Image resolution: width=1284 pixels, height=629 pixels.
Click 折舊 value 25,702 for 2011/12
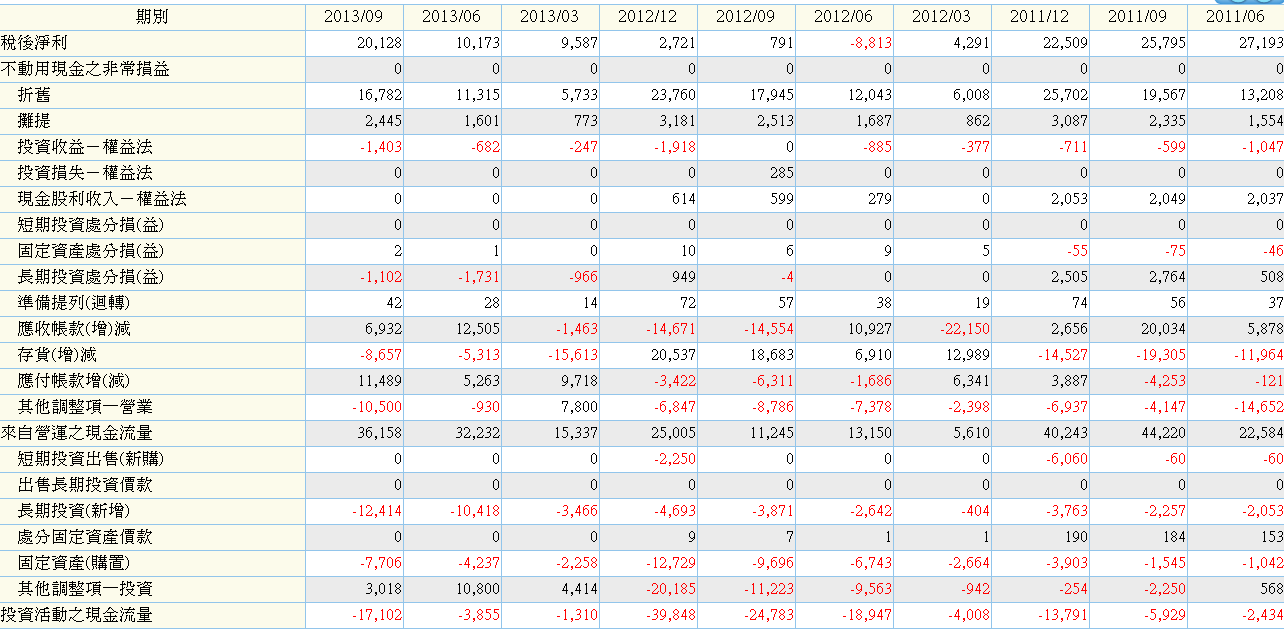[x=1065, y=95]
